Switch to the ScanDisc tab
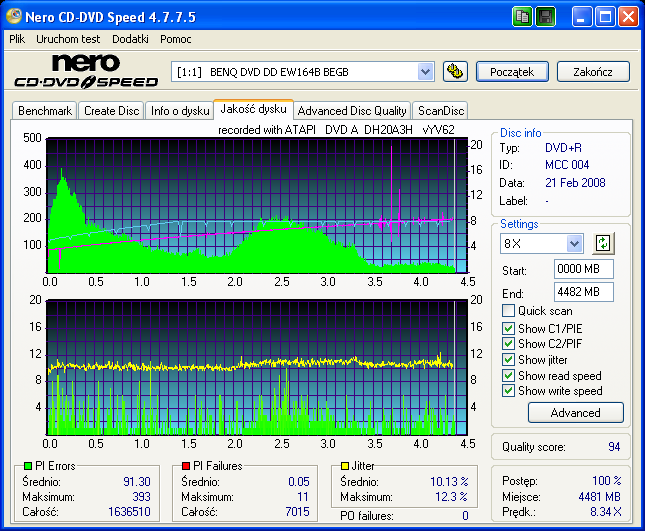 pyautogui.click(x=441, y=111)
